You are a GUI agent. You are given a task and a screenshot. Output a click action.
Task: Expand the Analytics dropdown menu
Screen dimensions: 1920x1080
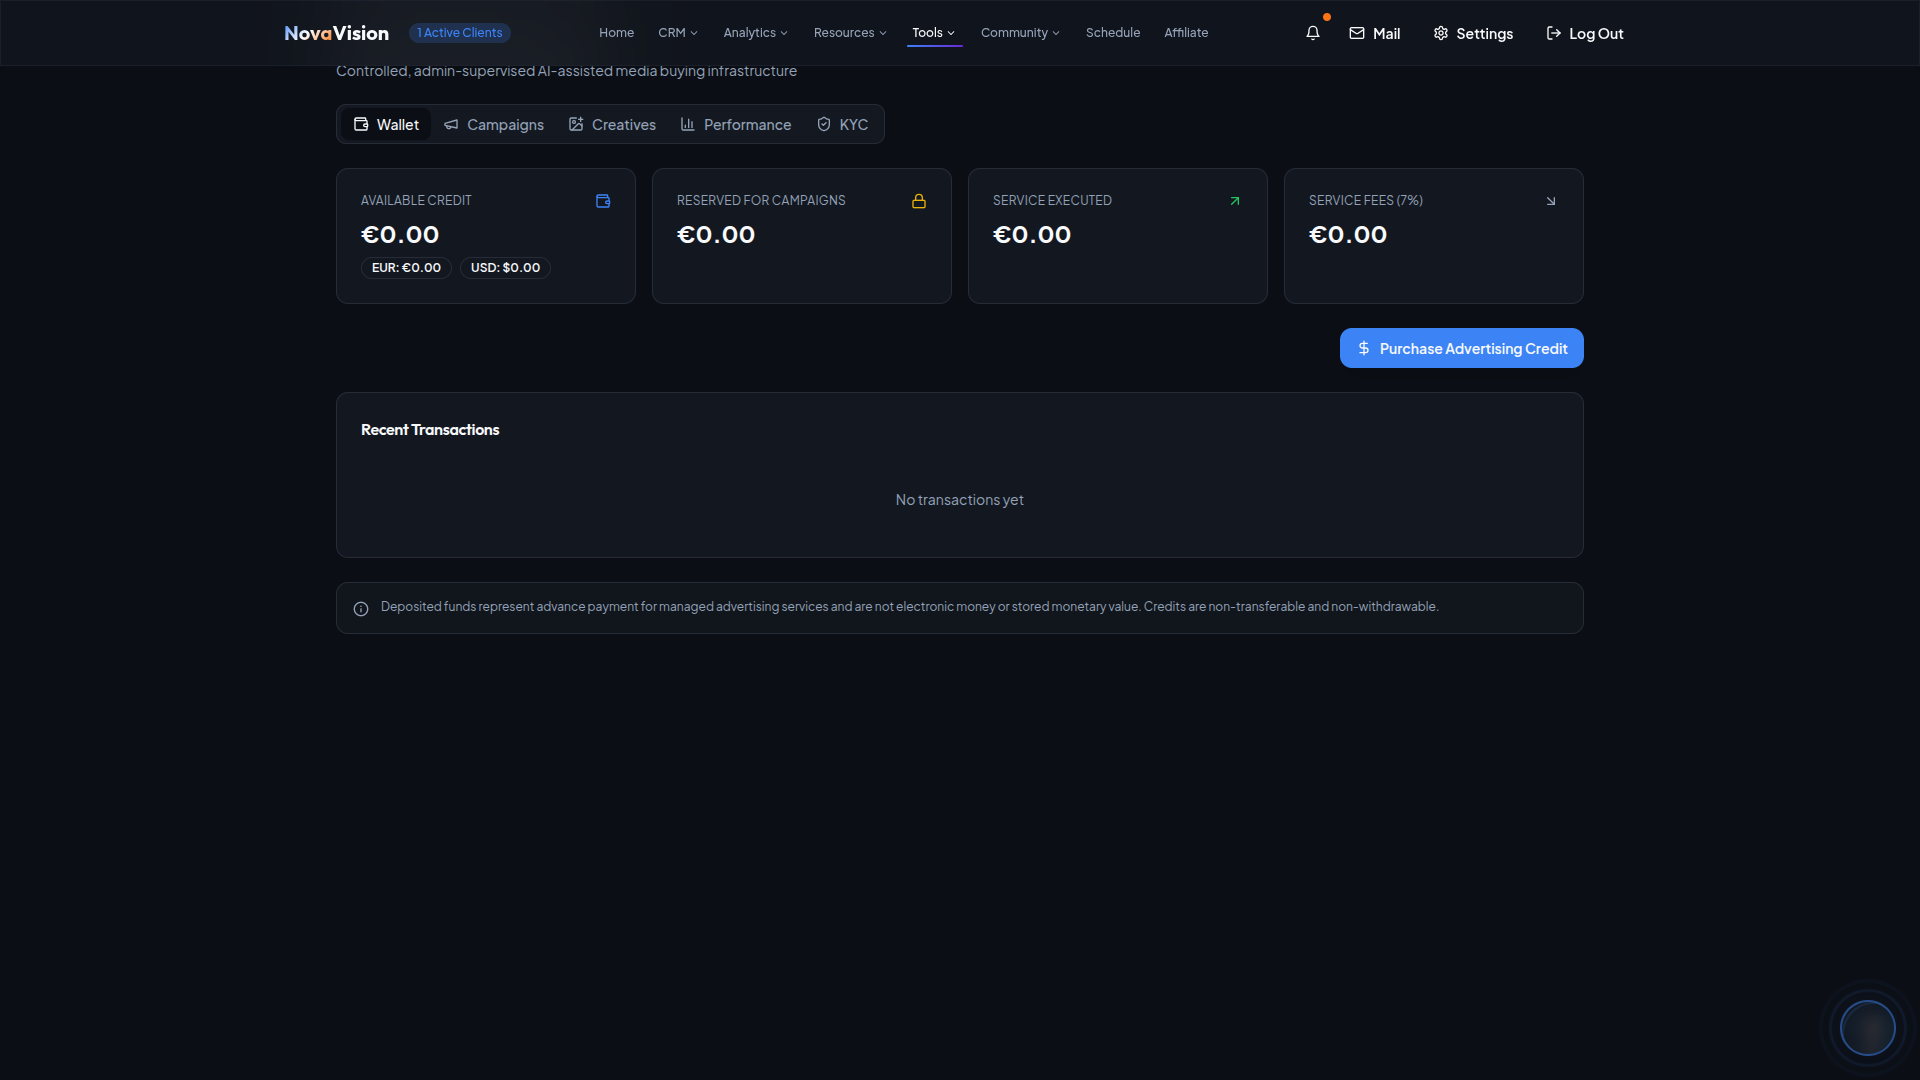coord(755,33)
